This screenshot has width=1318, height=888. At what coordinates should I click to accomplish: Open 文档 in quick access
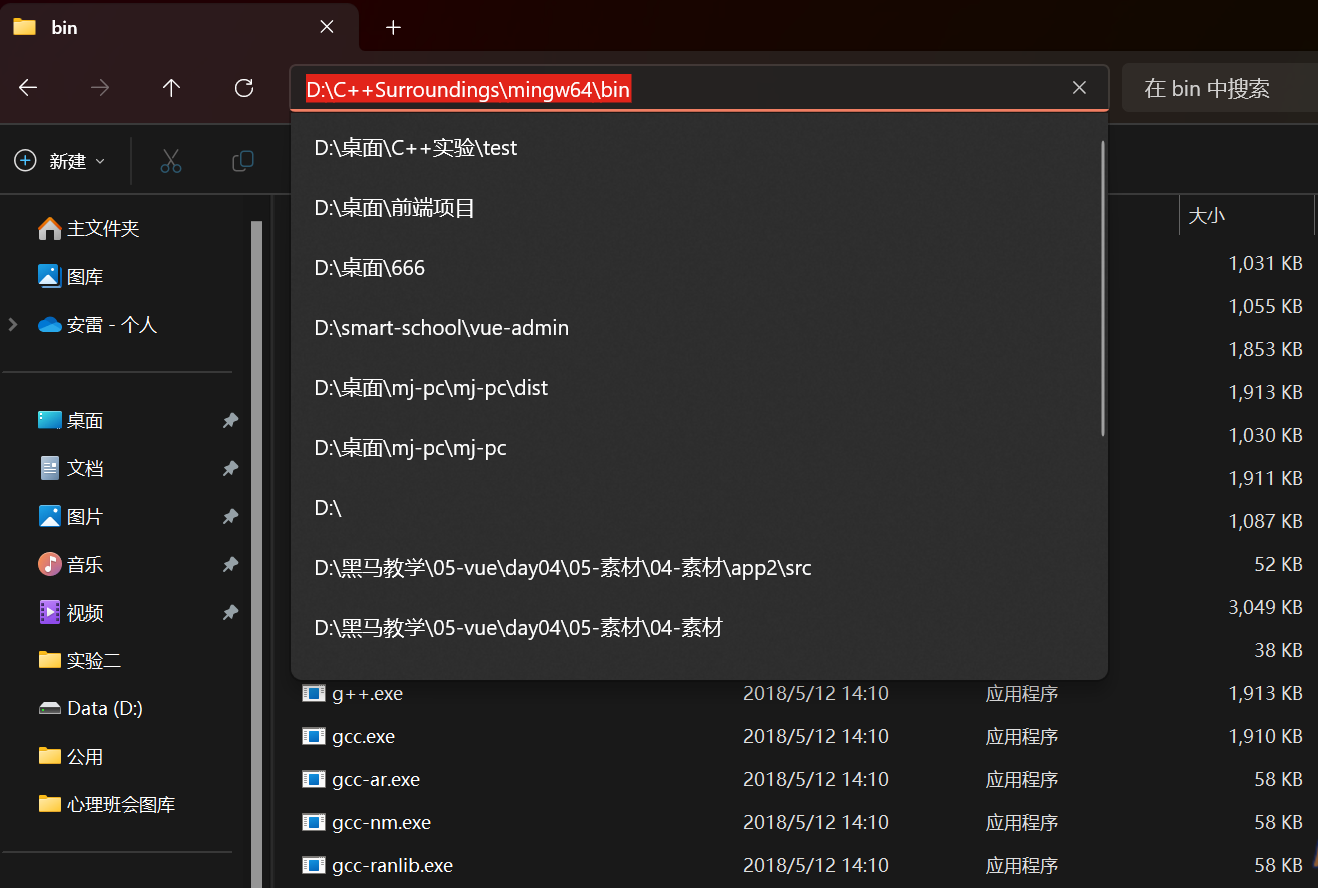(70, 469)
